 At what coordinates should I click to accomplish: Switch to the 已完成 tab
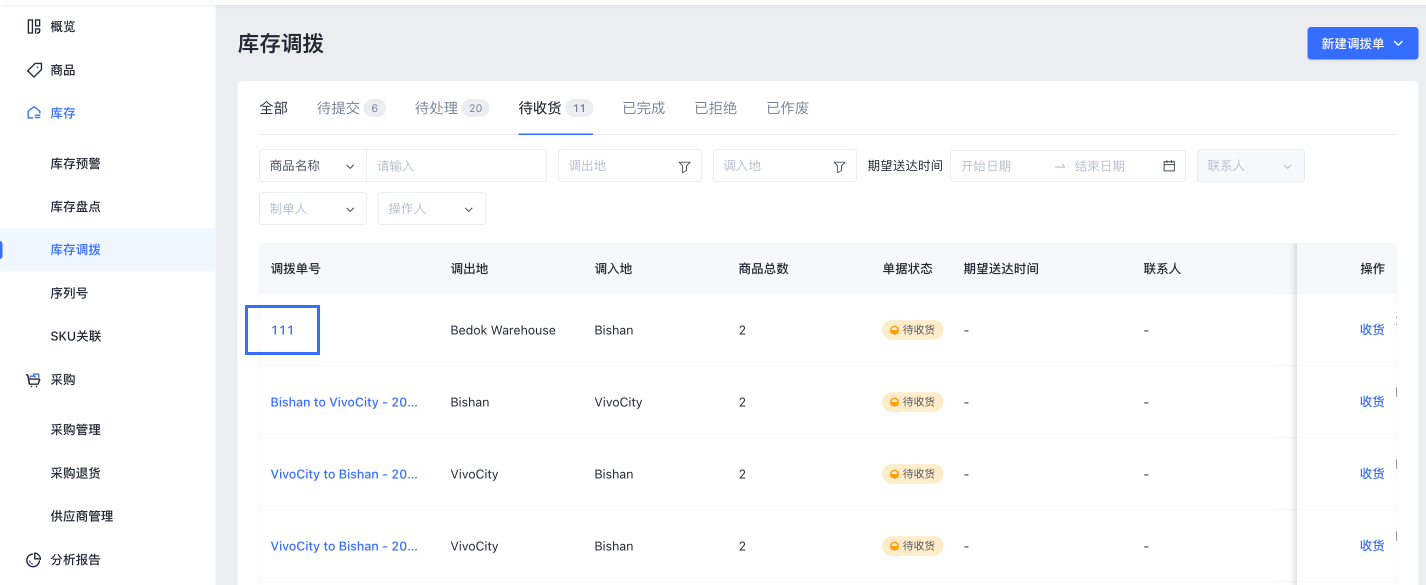pos(644,108)
